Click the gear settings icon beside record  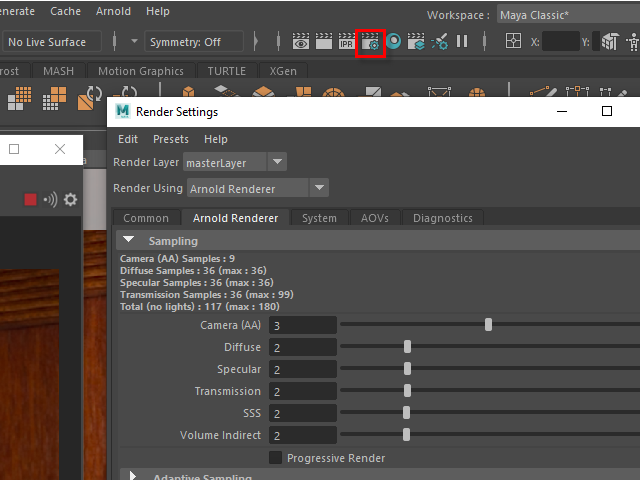[70, 199]
